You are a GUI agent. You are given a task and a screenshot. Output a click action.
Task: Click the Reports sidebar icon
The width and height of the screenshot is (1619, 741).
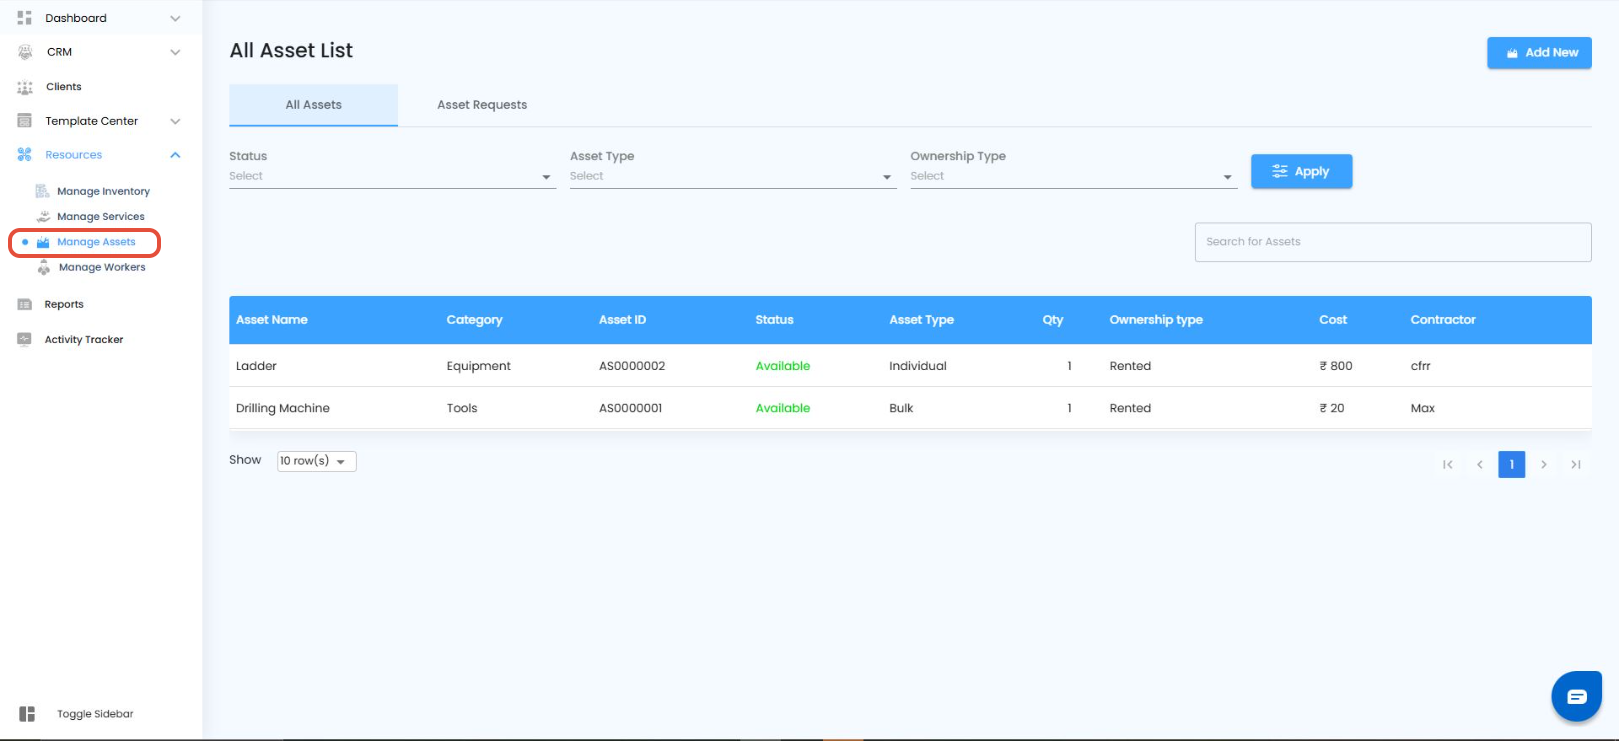pyautogui.click(x=25, y=305)
